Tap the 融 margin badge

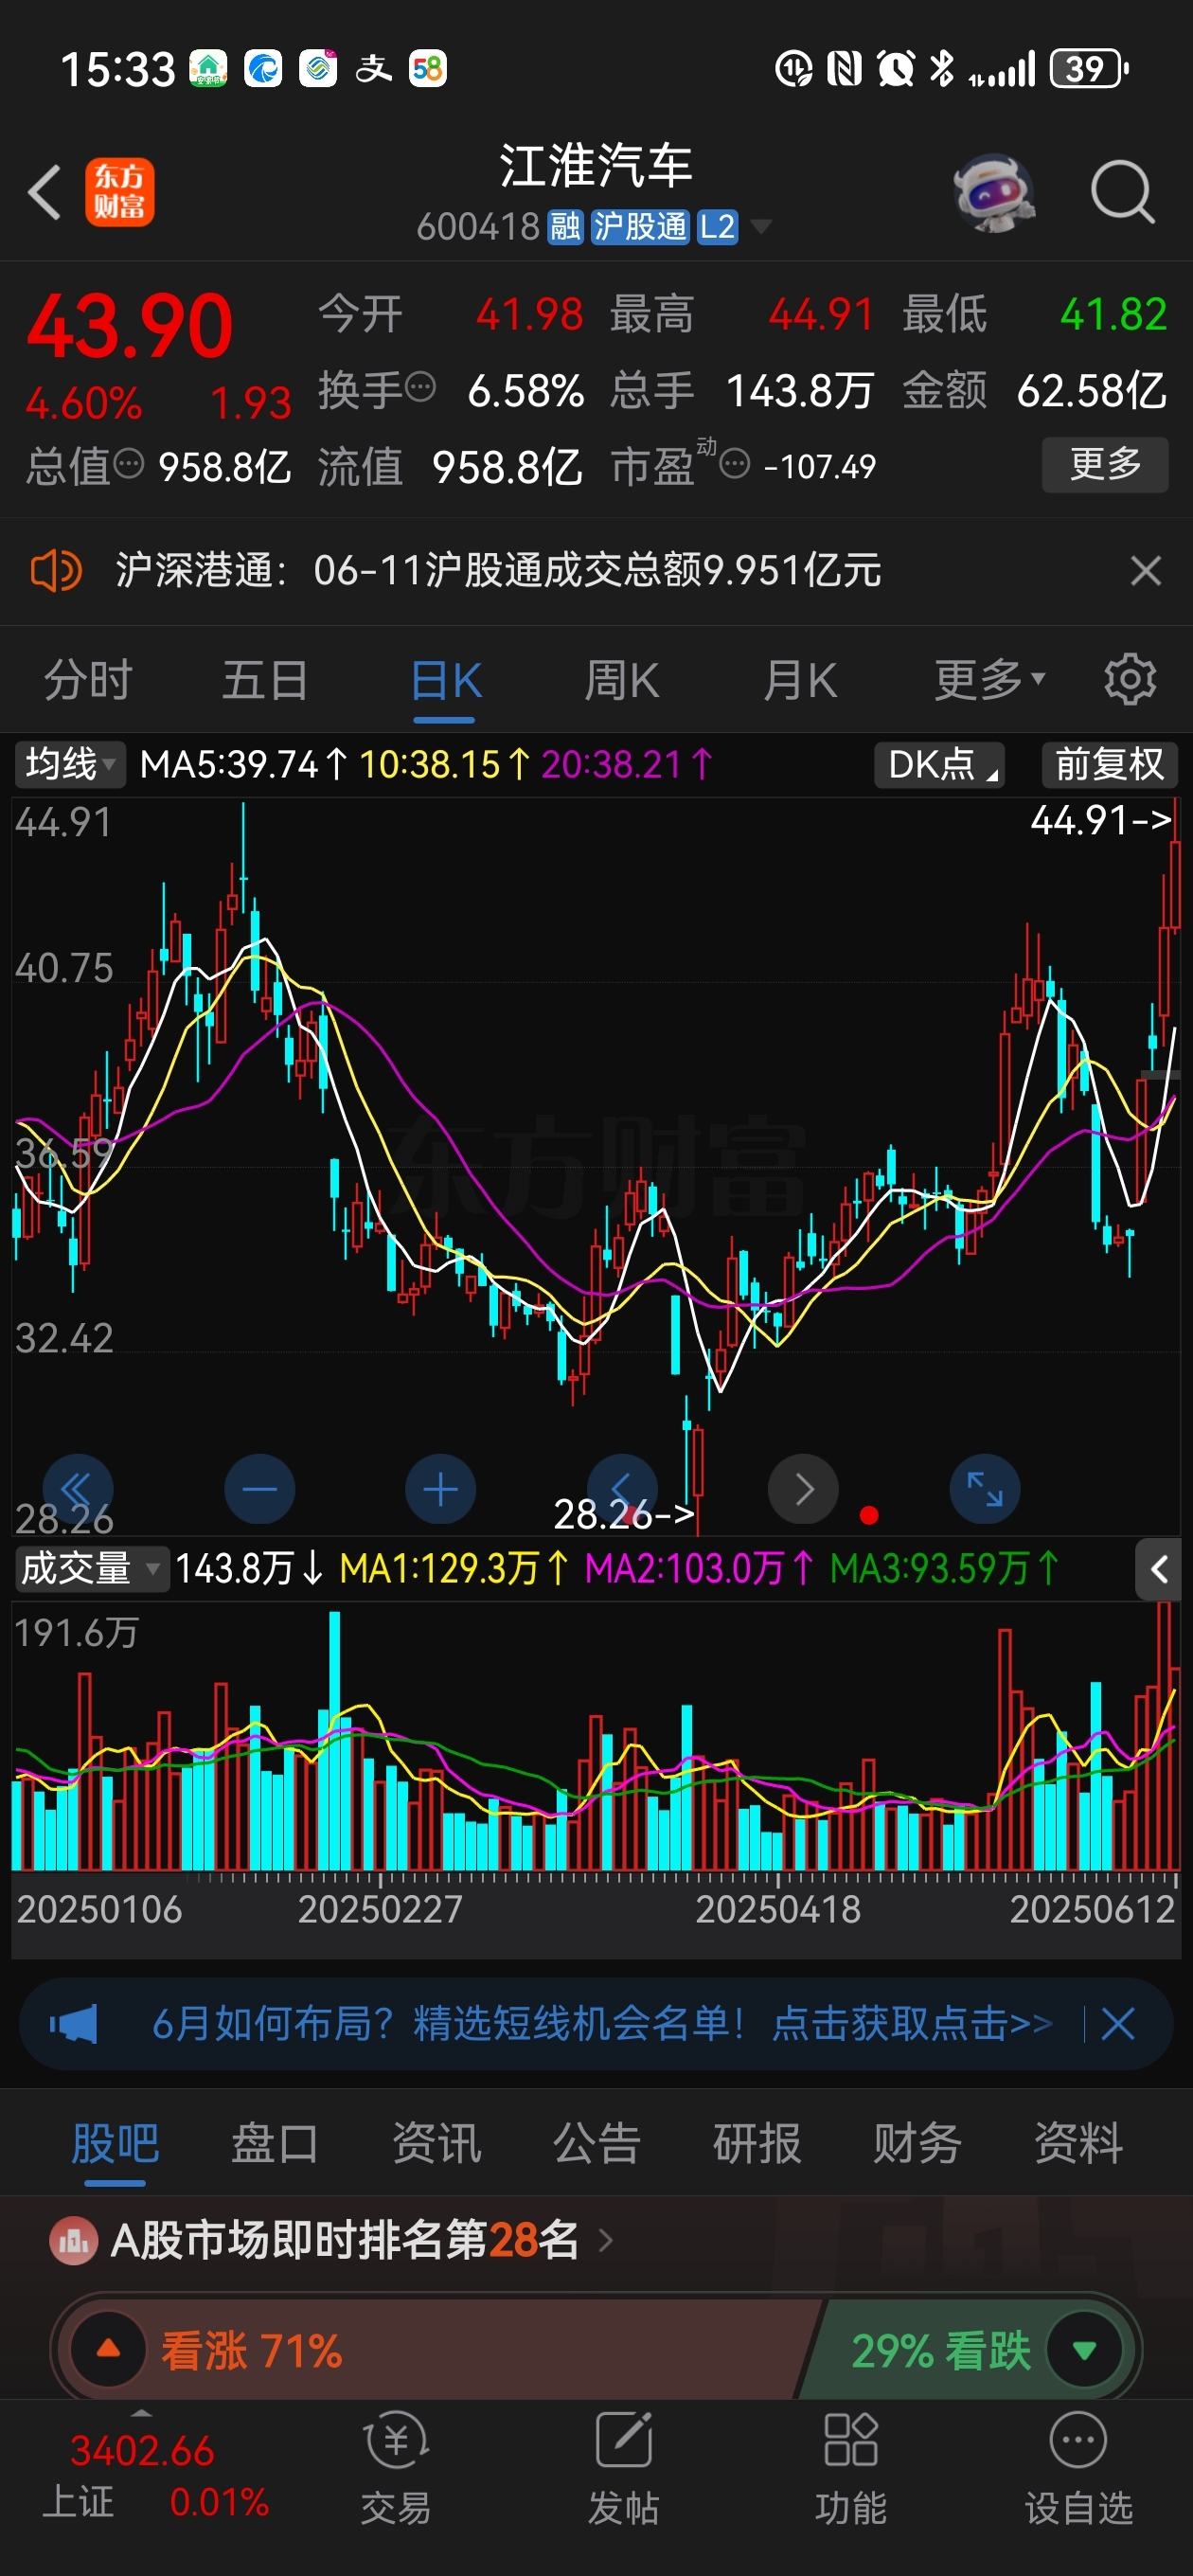point(565,227)
